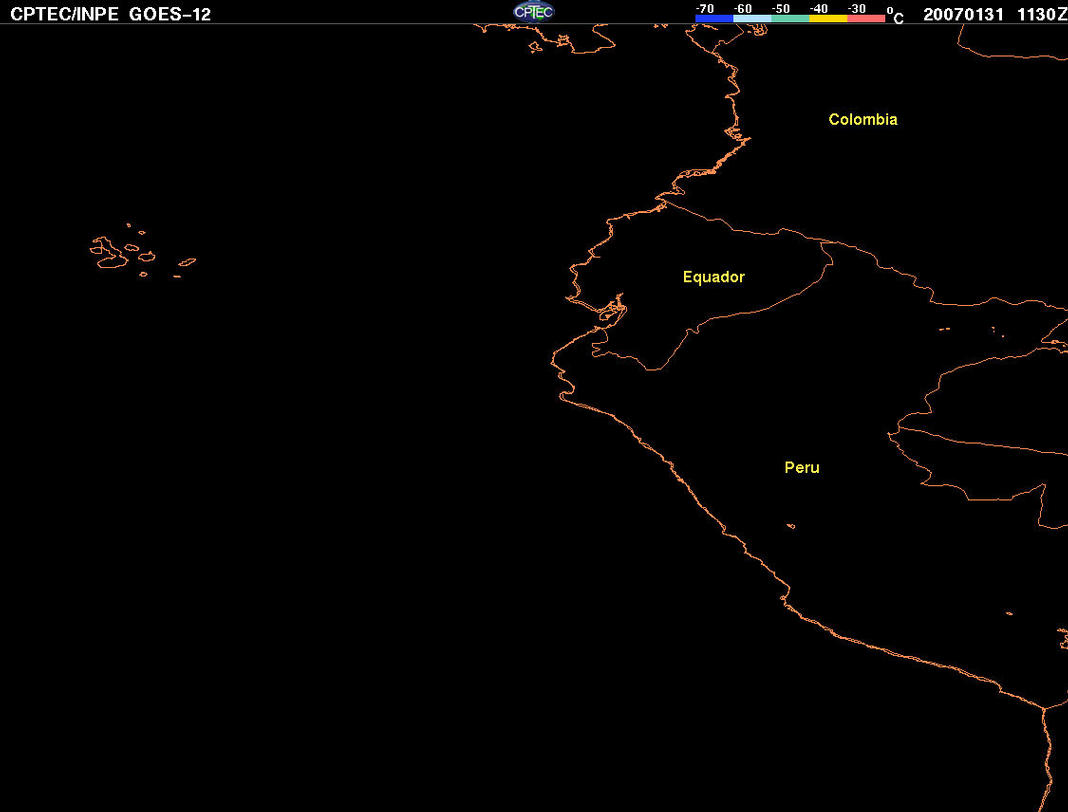Click the °C unit label
Viewport: 1068px width, 812px height.
coord(896,16)
